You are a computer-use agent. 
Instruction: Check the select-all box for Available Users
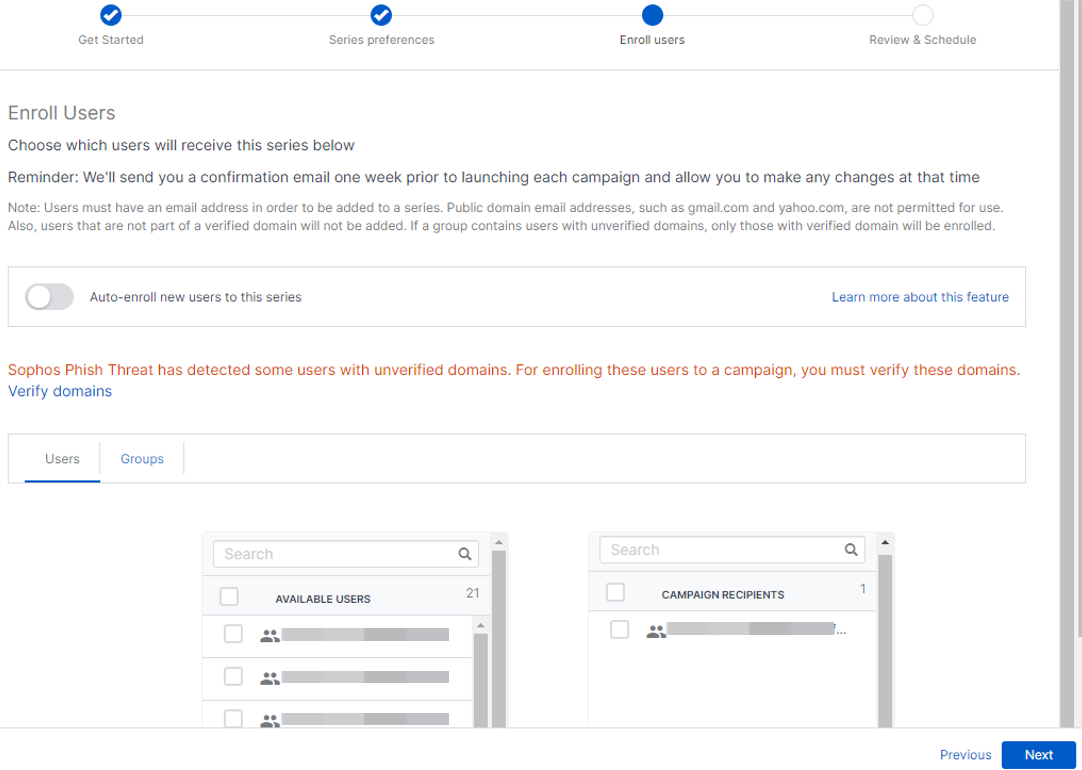(229, 597)
